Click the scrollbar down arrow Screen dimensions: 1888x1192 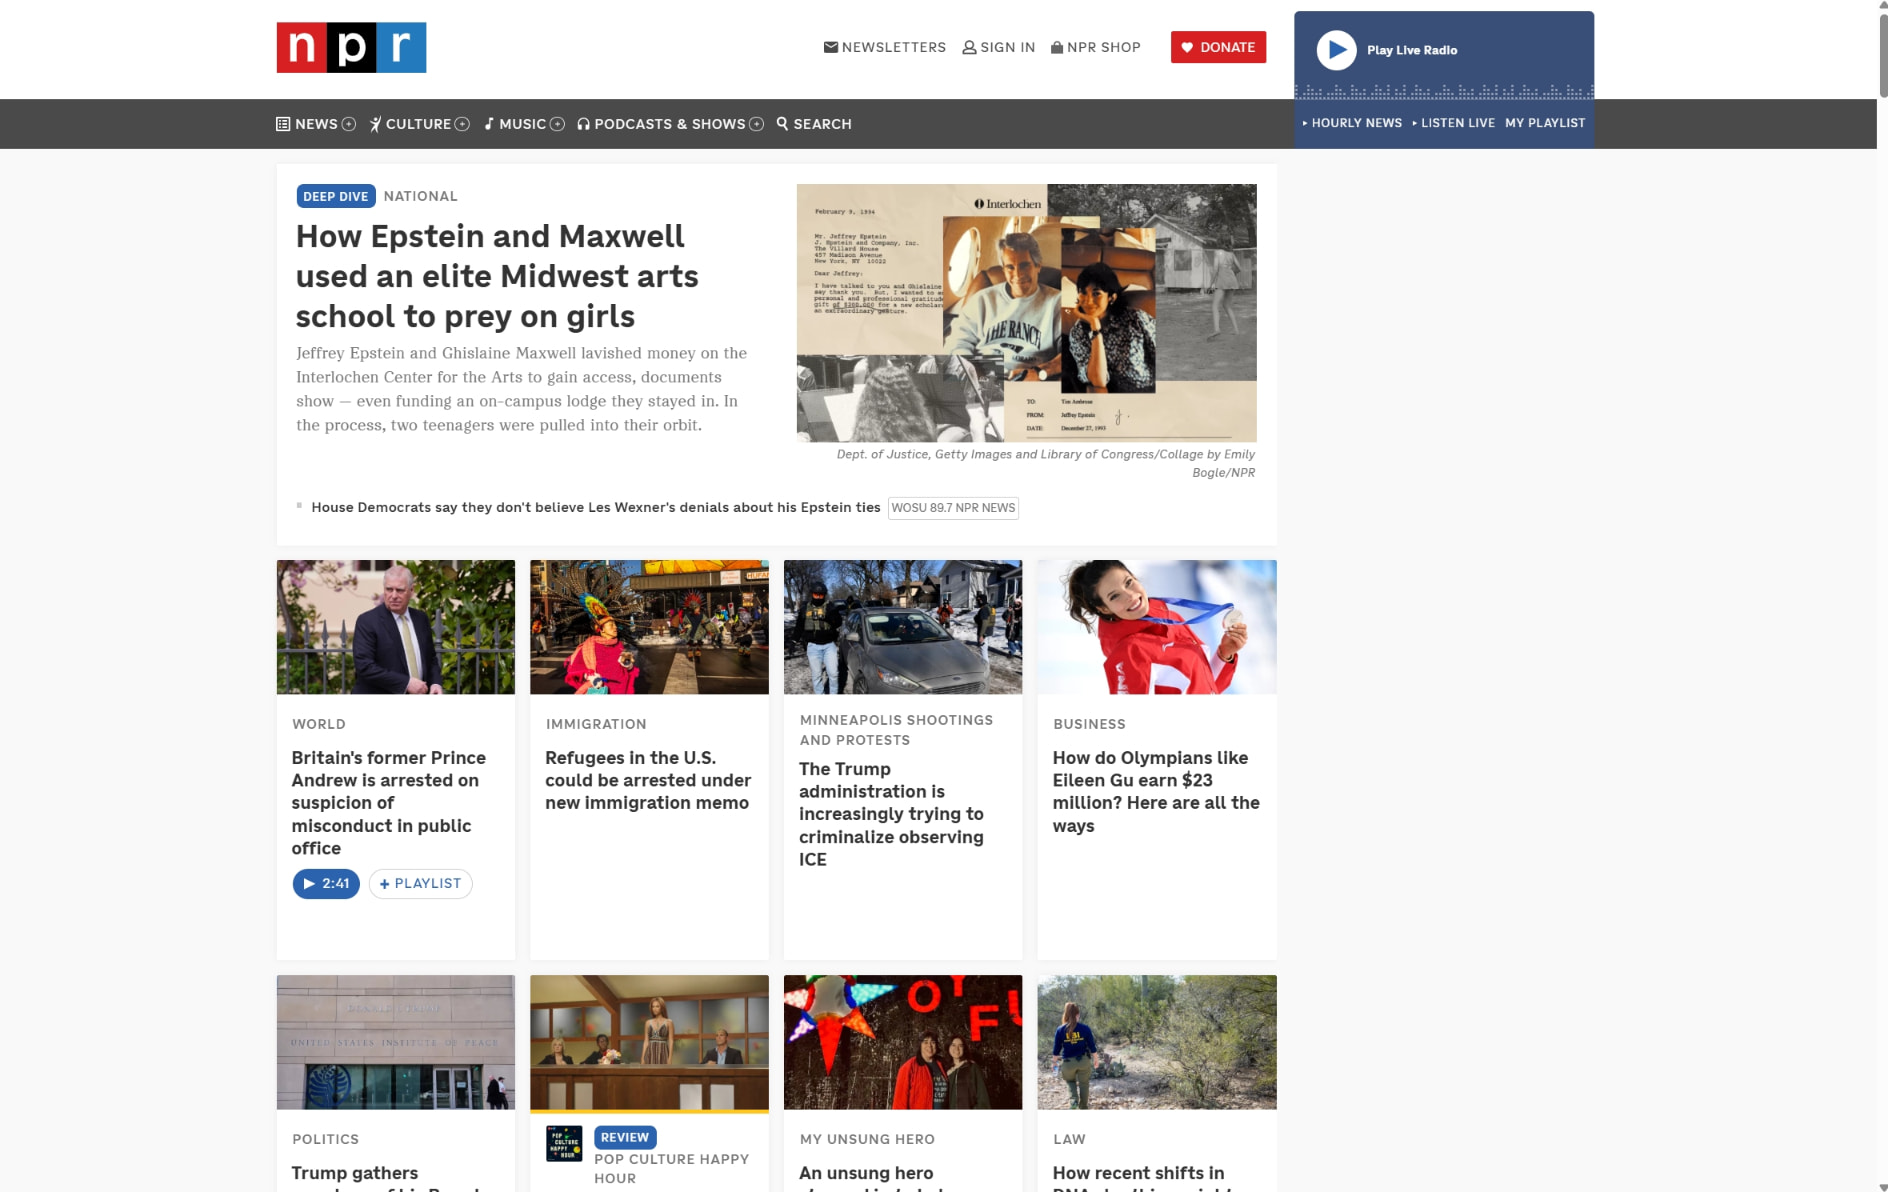(x=1882, y=1186)
